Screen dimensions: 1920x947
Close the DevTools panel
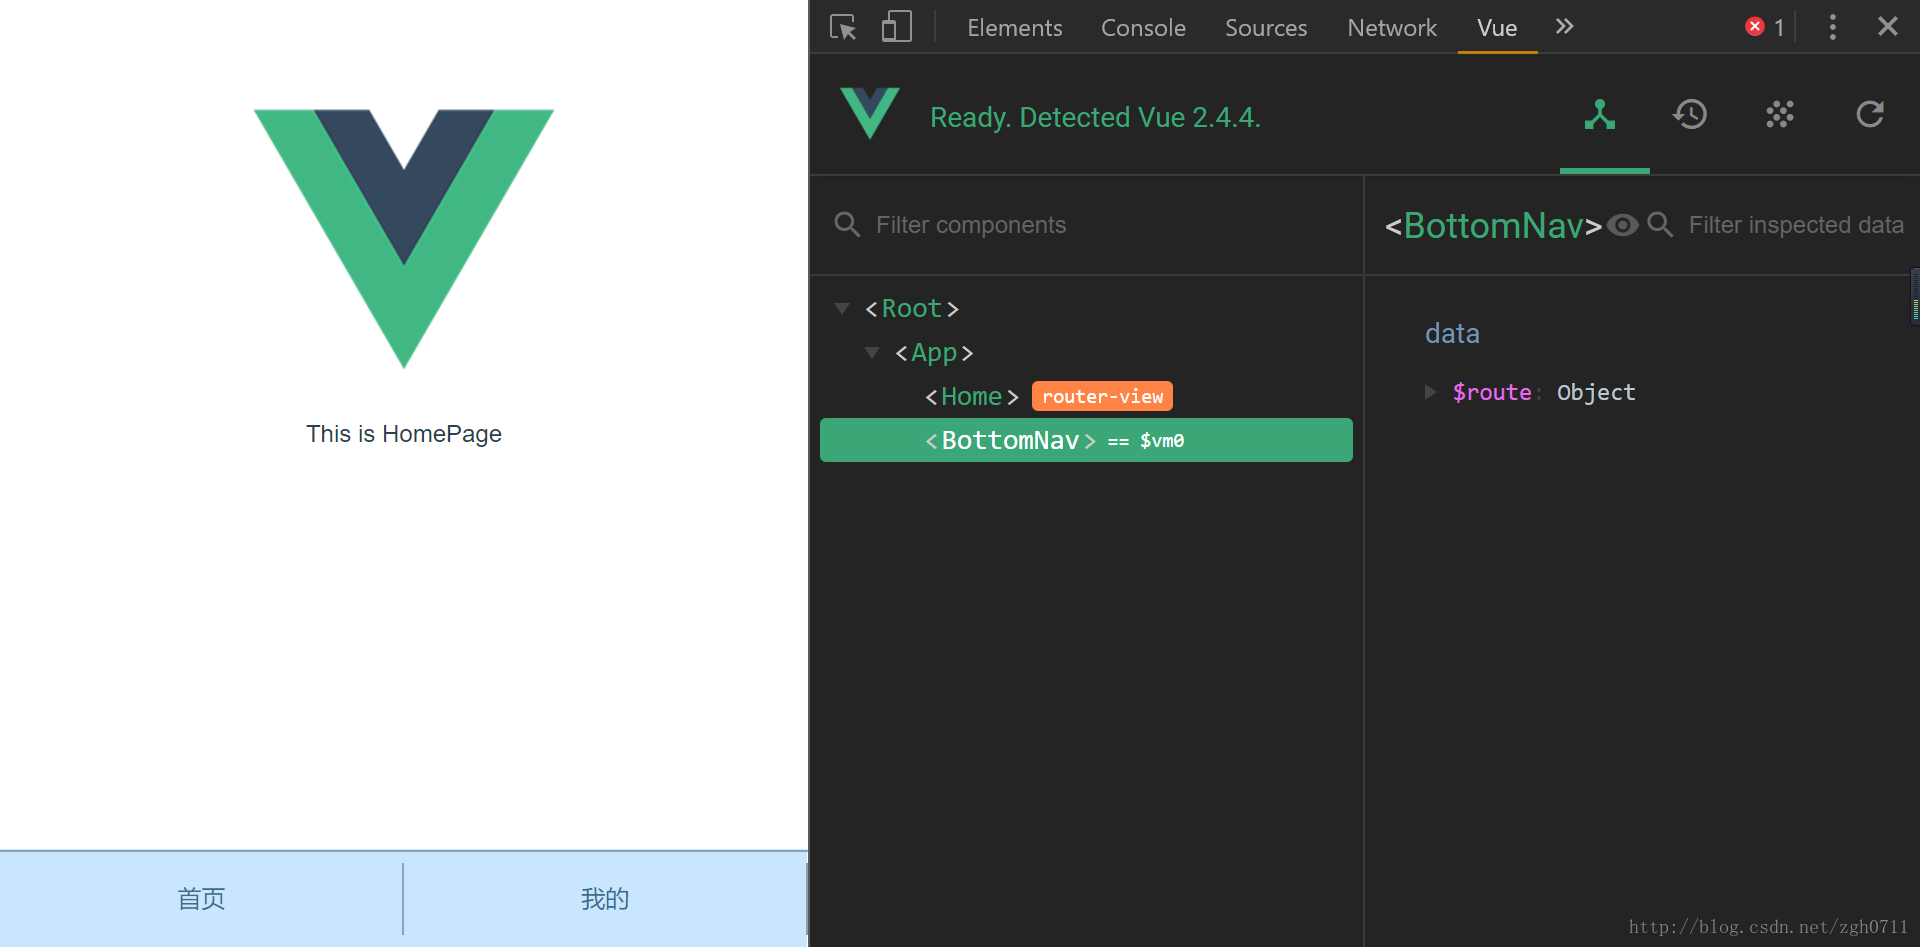(x=1887, y=26)
